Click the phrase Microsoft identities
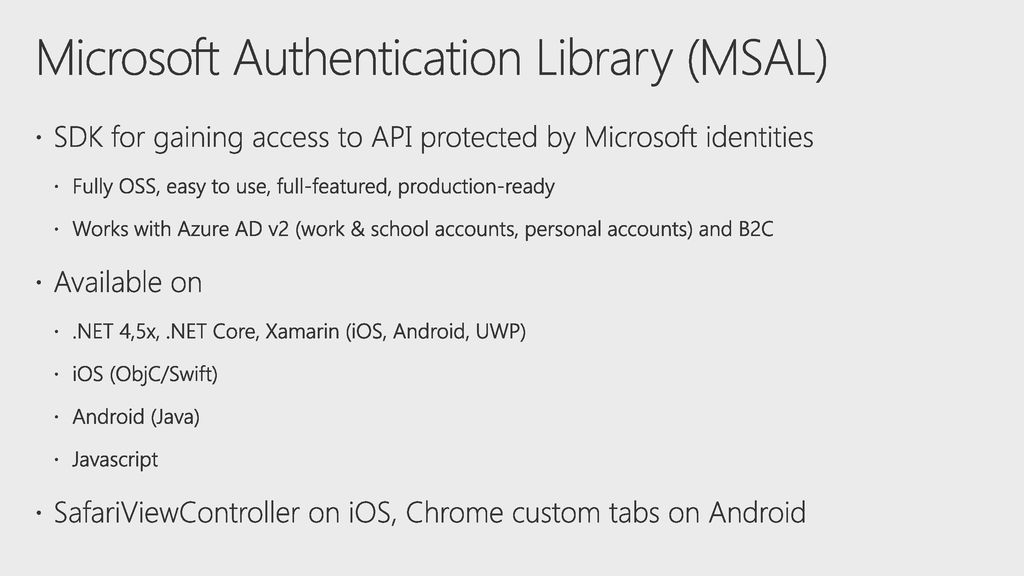 point(699,138)
